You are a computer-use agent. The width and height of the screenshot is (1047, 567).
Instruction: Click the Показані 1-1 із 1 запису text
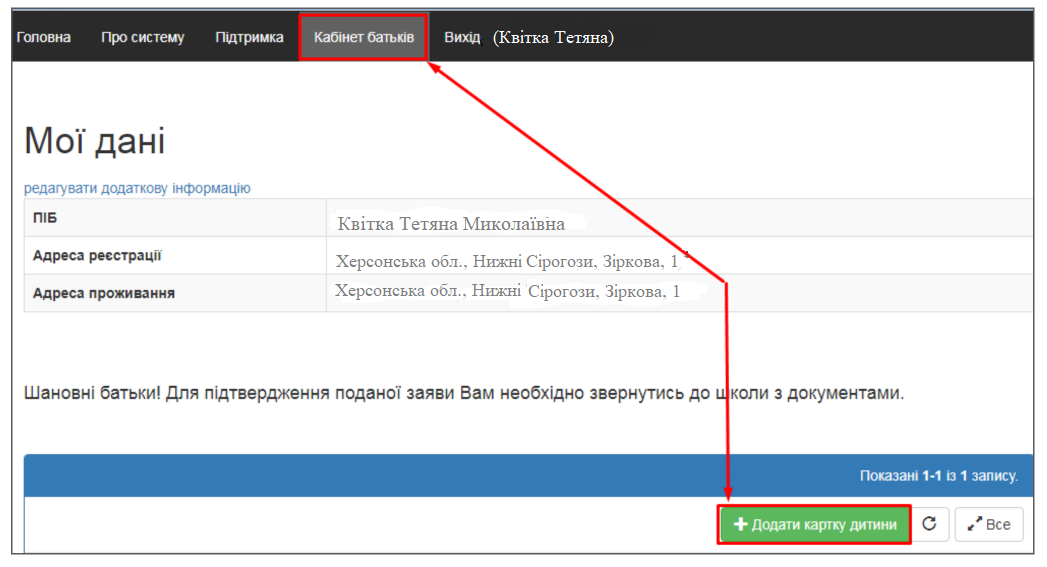tap(938, 476)
